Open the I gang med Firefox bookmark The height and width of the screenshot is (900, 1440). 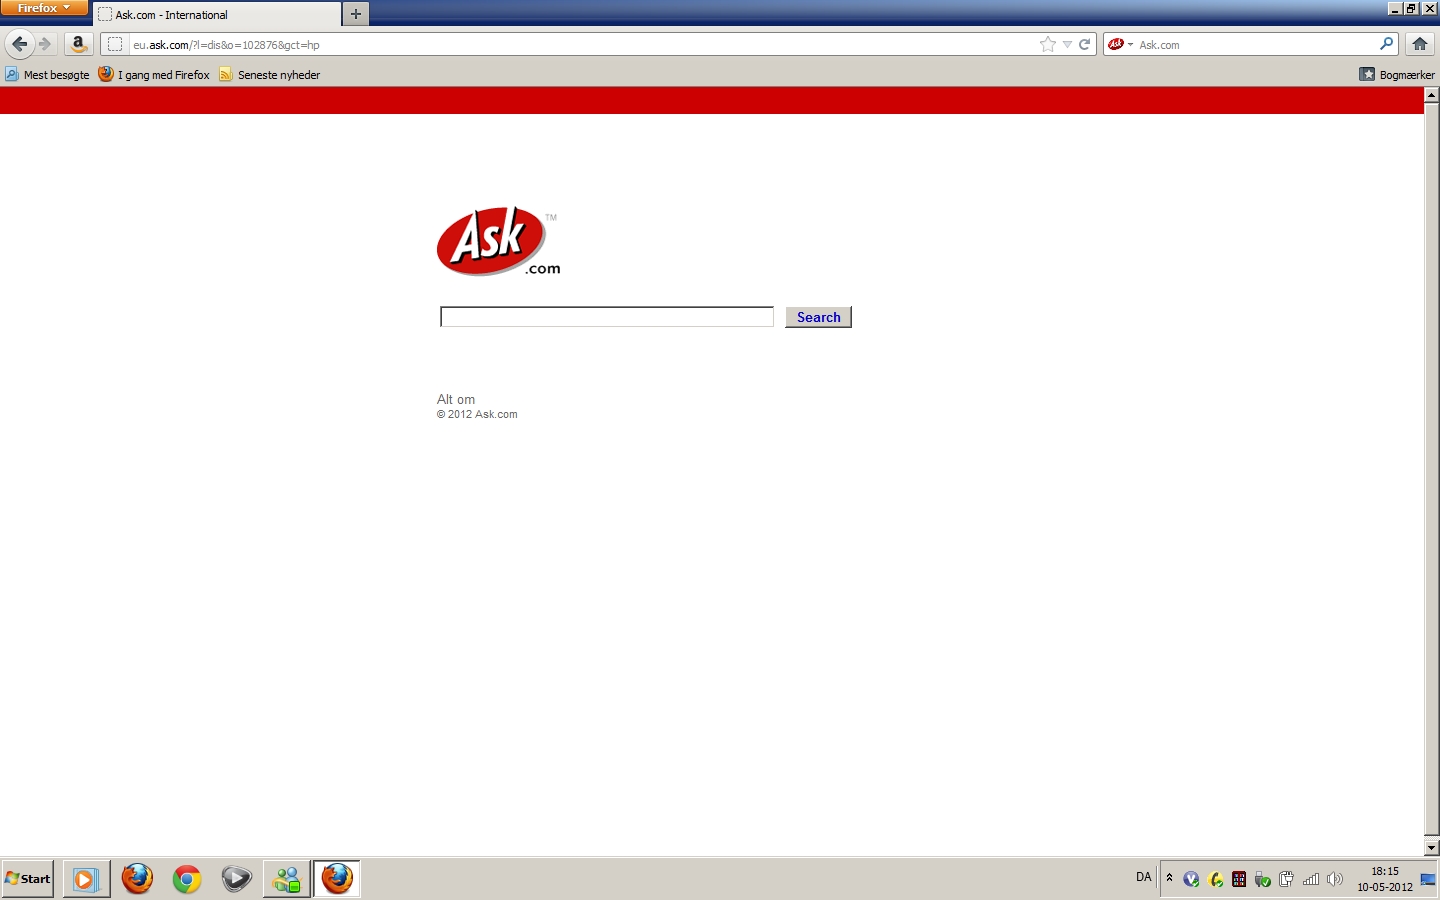point(154,75)
